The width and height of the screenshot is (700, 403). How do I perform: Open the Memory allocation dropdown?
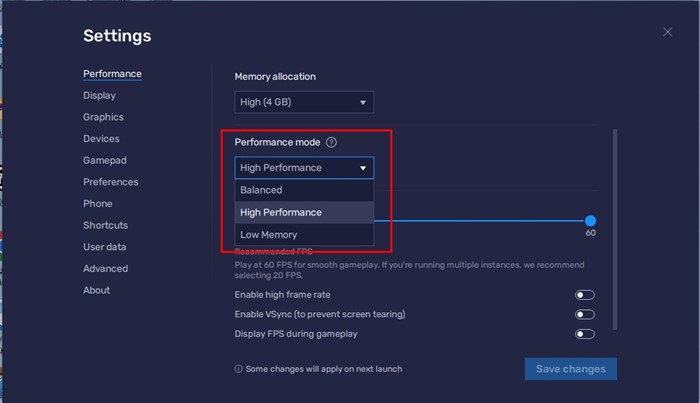[x=304, y=102]
